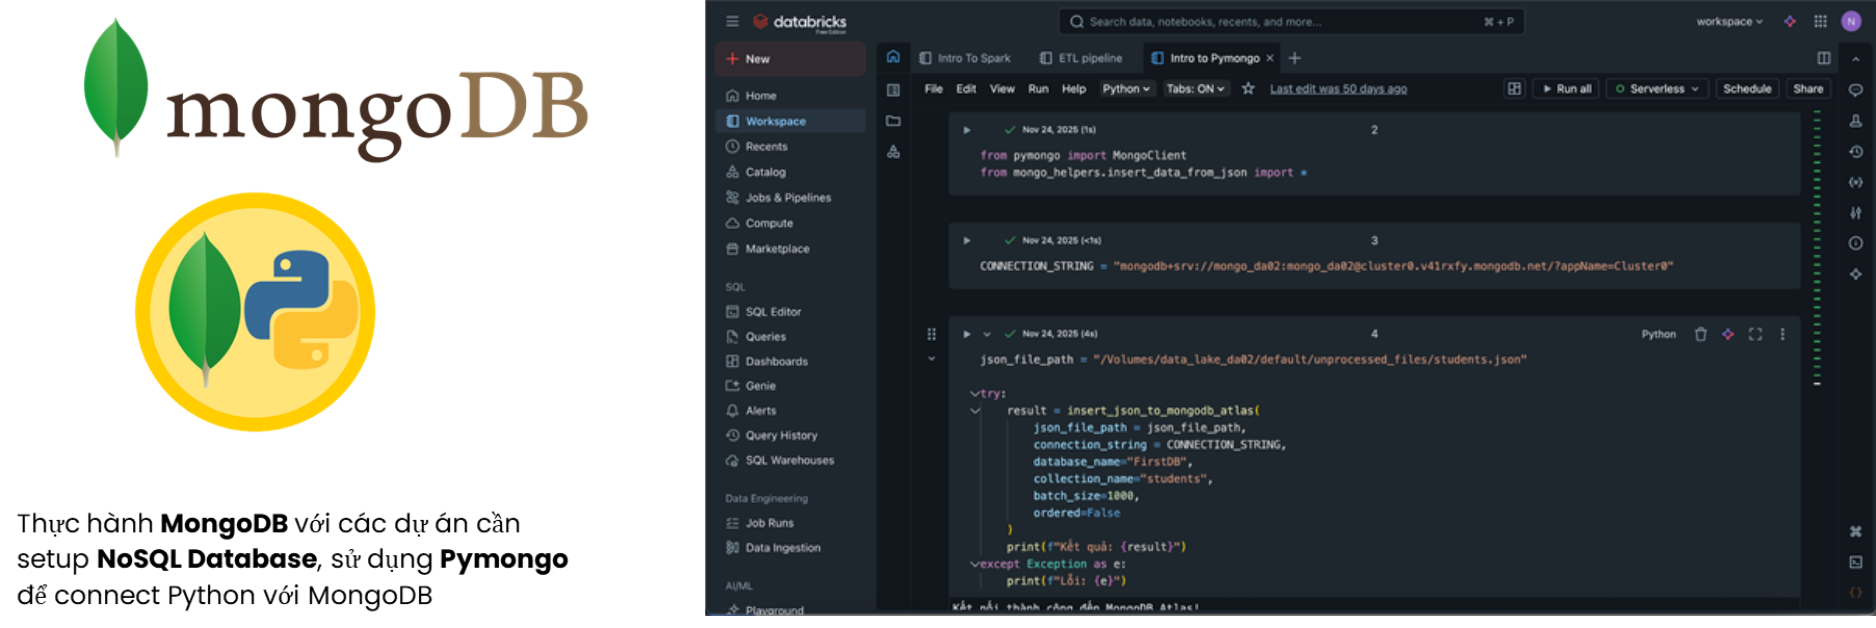Toggle the main sidebar hamburger menu
Screen dimensions: 1876x628
(732, 21)
